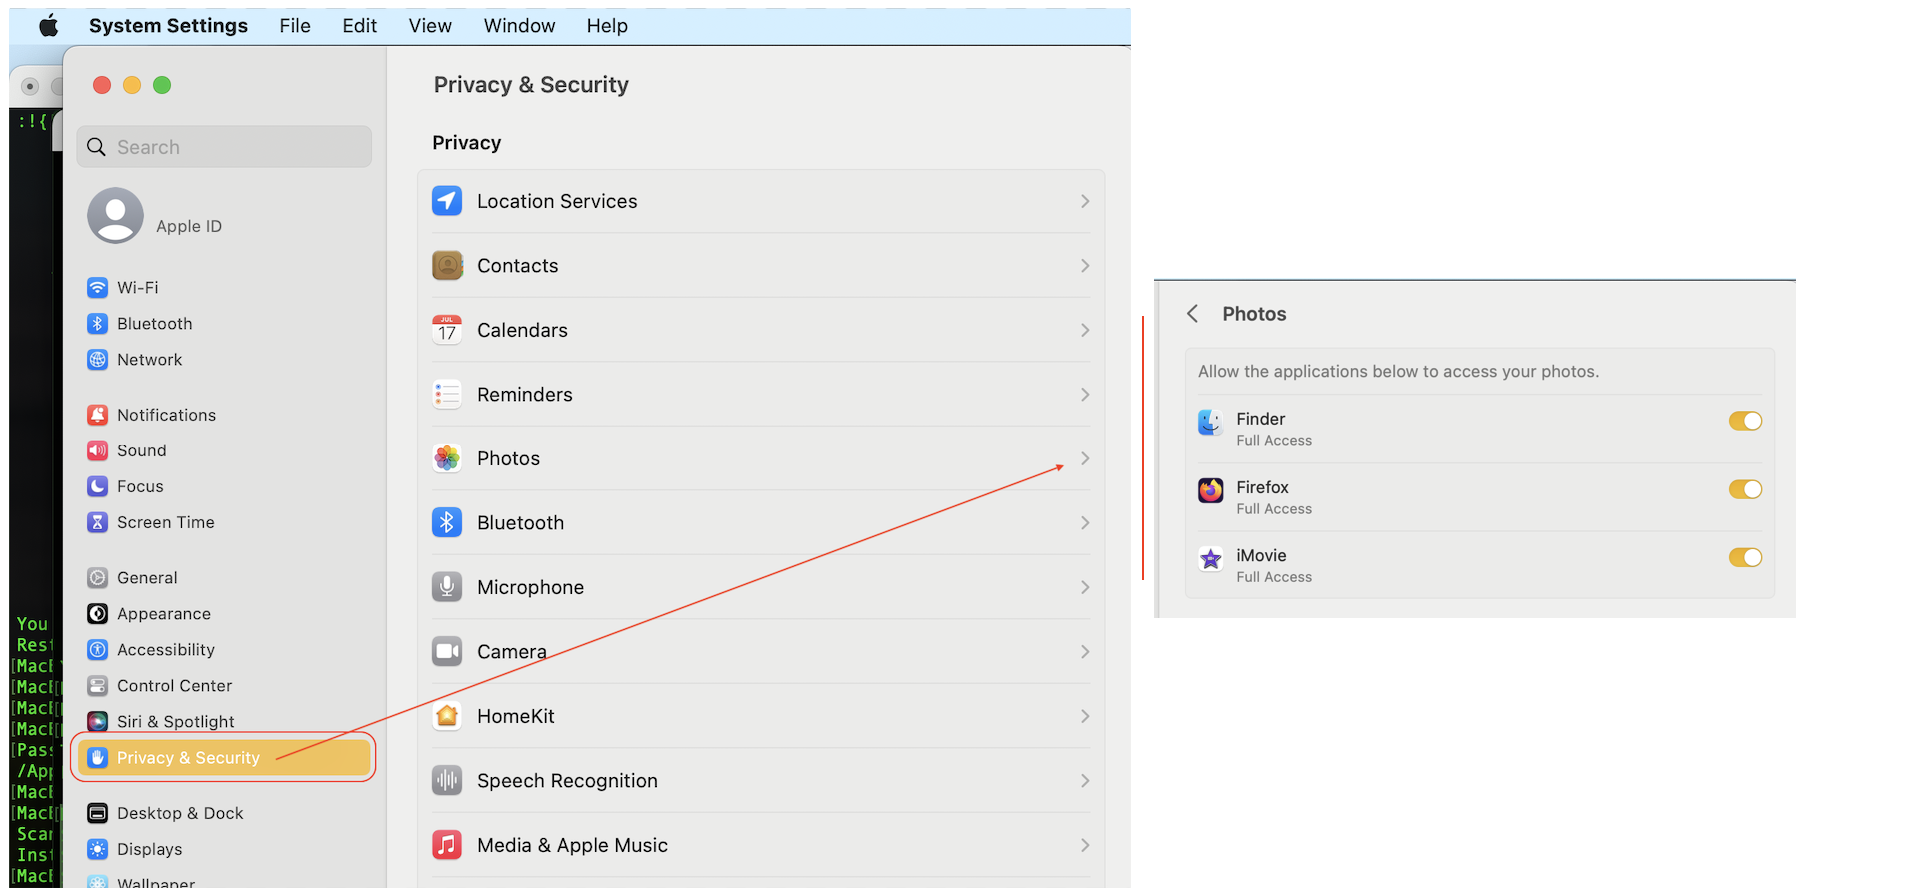Turn off Firefox photos access switch
This screenshot has height=892, width=1932.
point(1745,489)
